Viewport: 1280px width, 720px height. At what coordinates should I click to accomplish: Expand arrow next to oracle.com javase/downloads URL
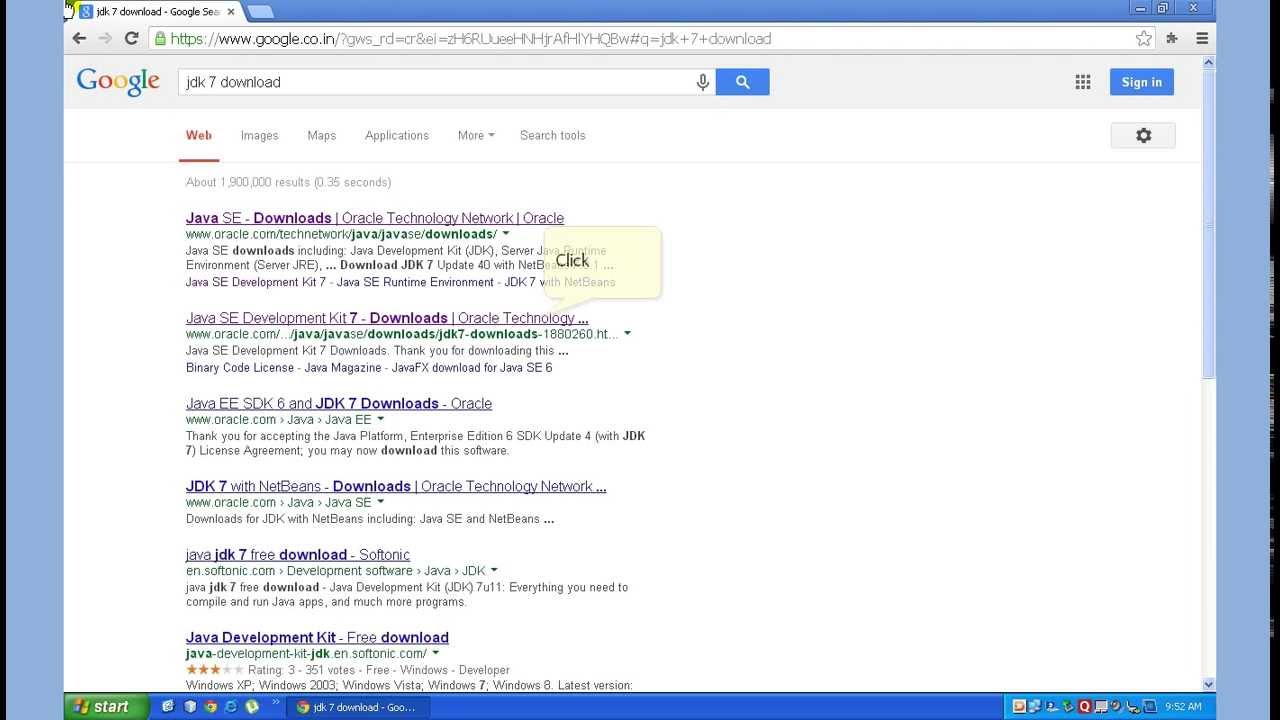coord(506,234)
